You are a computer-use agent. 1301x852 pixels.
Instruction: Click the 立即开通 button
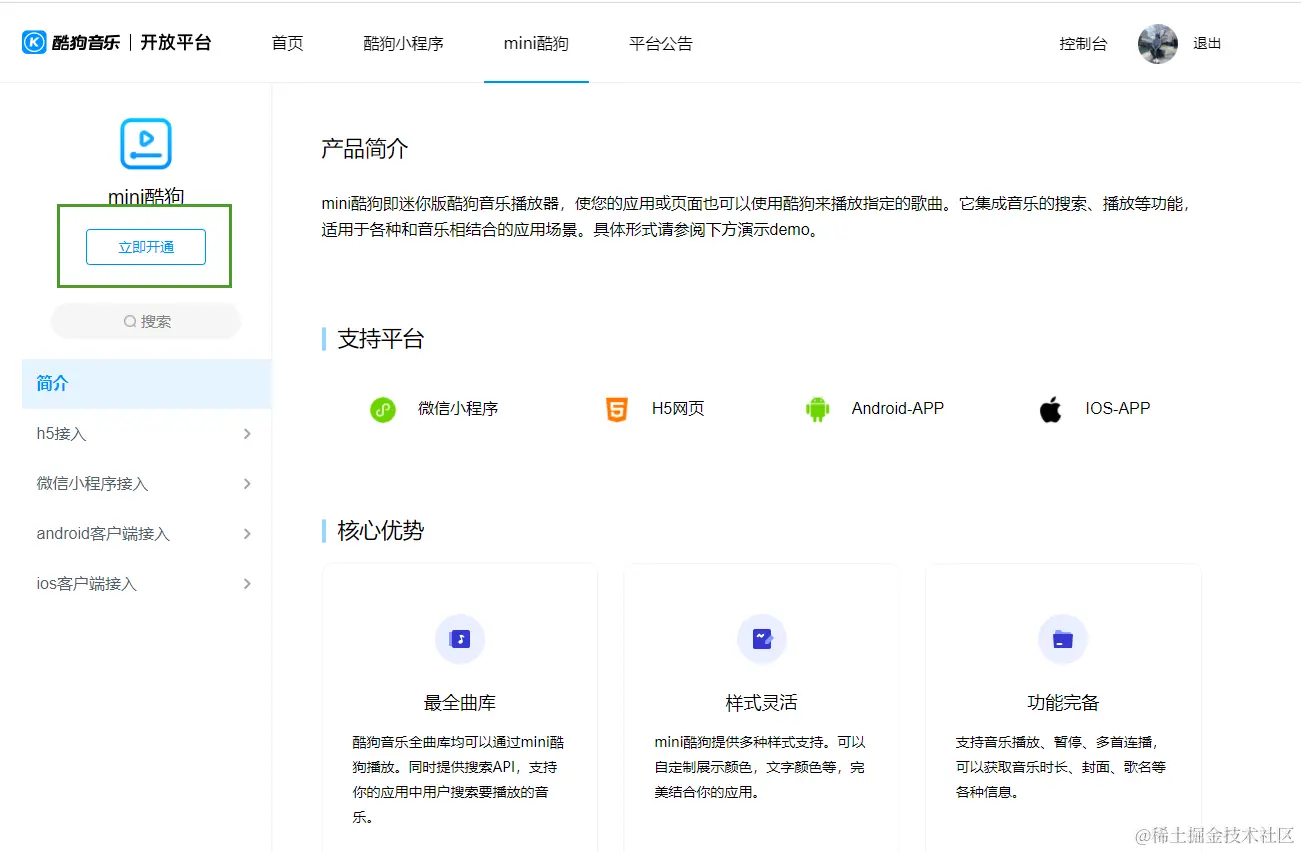click(145, 246)
